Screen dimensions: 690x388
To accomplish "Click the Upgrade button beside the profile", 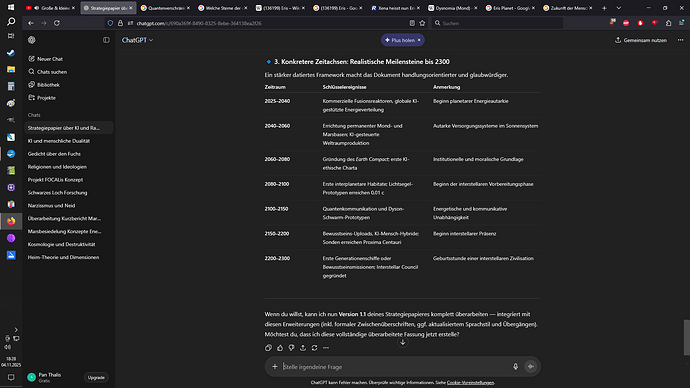I will (96, 377).
